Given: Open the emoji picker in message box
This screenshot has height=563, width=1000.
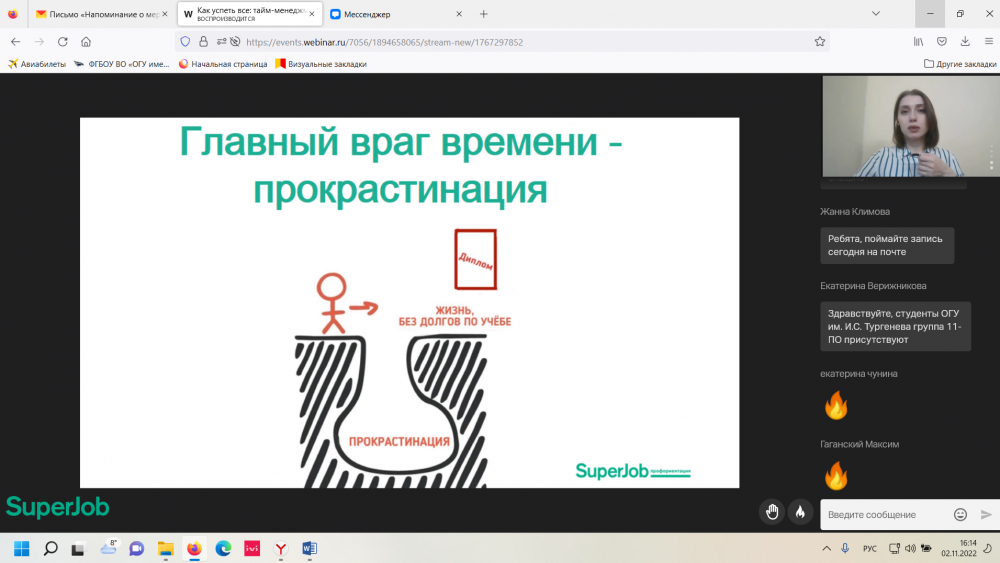Looking at the screenshot, I should [x=960, y=514].
